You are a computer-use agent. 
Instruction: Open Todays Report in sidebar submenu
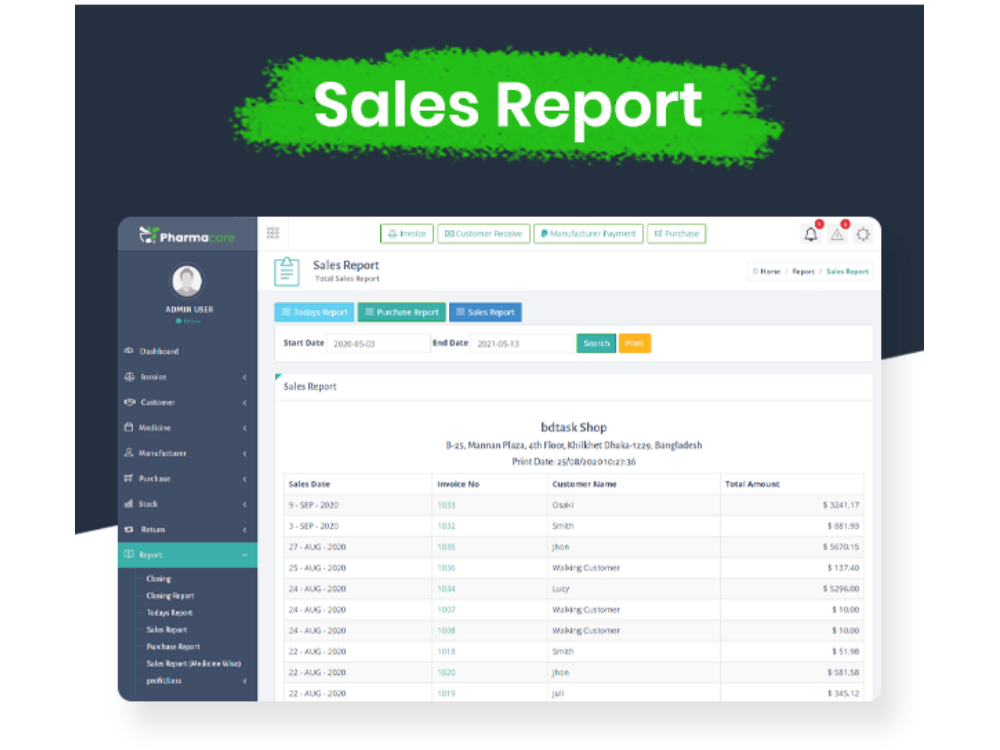click(x=169, y=612)
